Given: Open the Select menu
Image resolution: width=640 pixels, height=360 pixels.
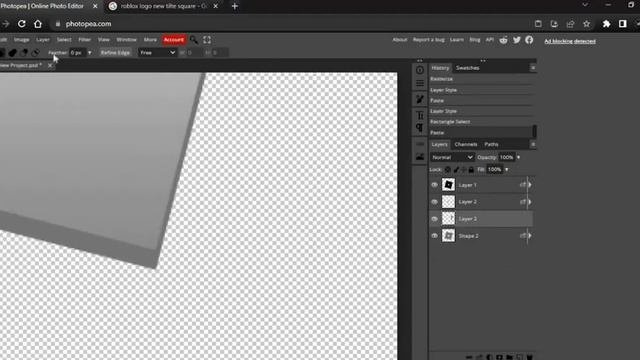Looking at the screenshot, I should [64, 40].
